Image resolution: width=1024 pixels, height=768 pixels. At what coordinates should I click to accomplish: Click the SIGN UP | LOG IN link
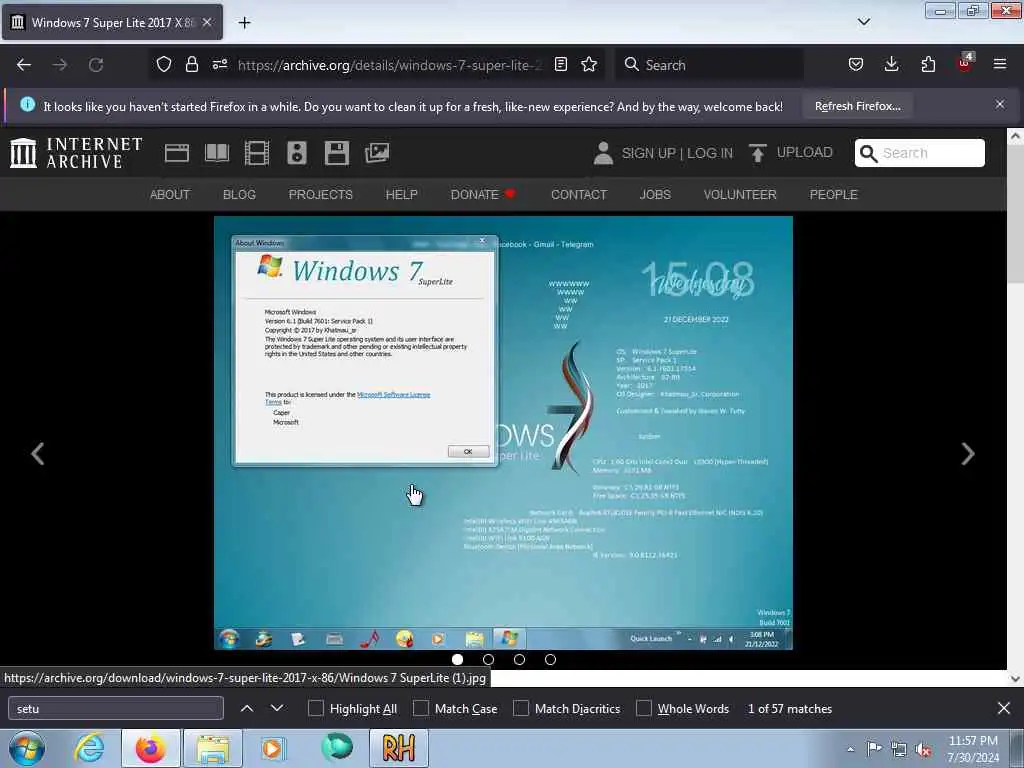(x=677, y=153)
